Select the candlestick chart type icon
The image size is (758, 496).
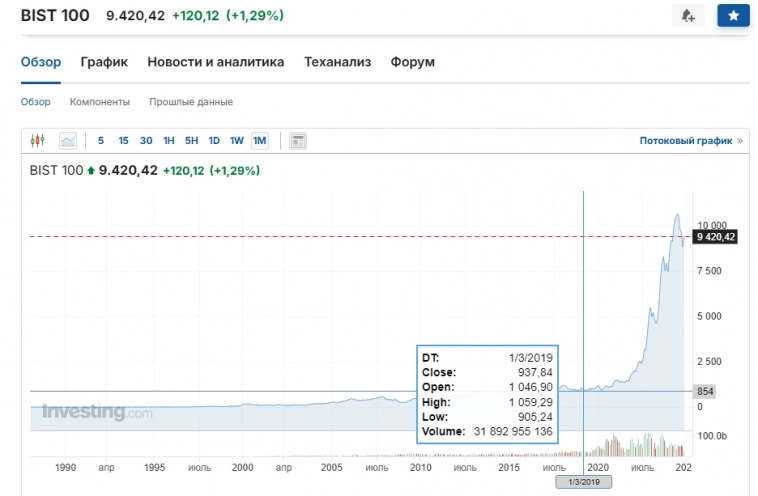[x=38, y=141]
